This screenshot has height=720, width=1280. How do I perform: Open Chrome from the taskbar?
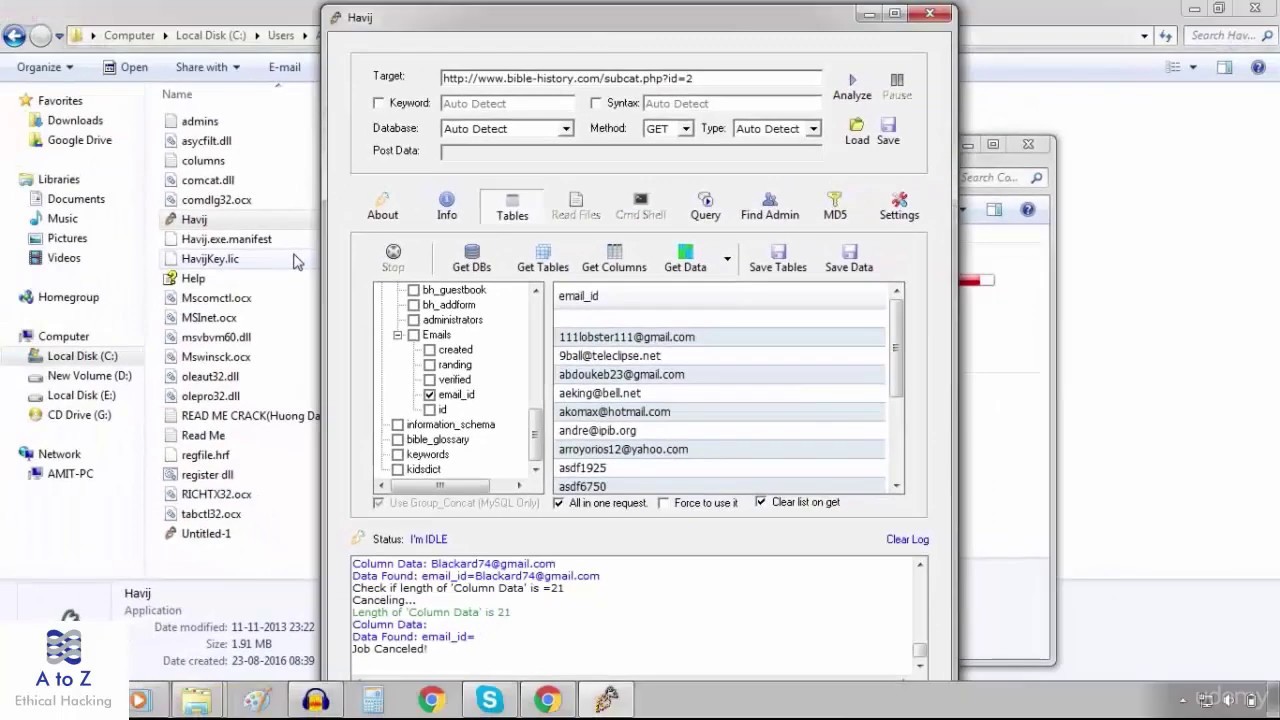pyautogui.click(x=432, y=700)
